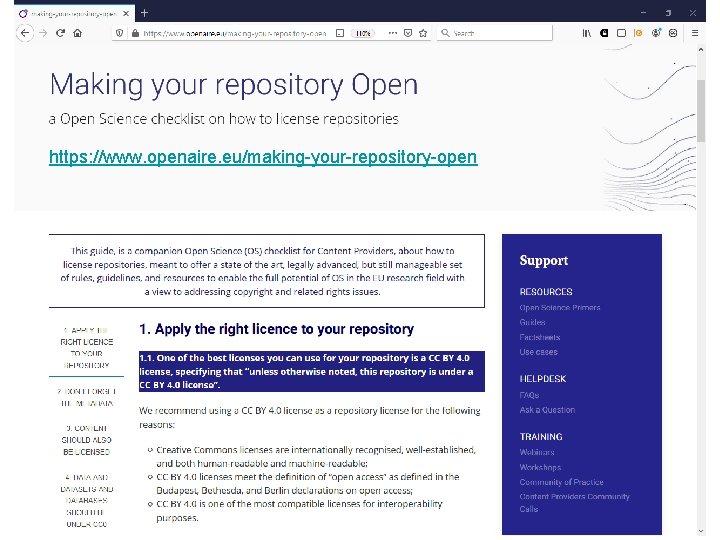Click inside the browser Search box
720x540 pixels.
[x=495, y=33]
